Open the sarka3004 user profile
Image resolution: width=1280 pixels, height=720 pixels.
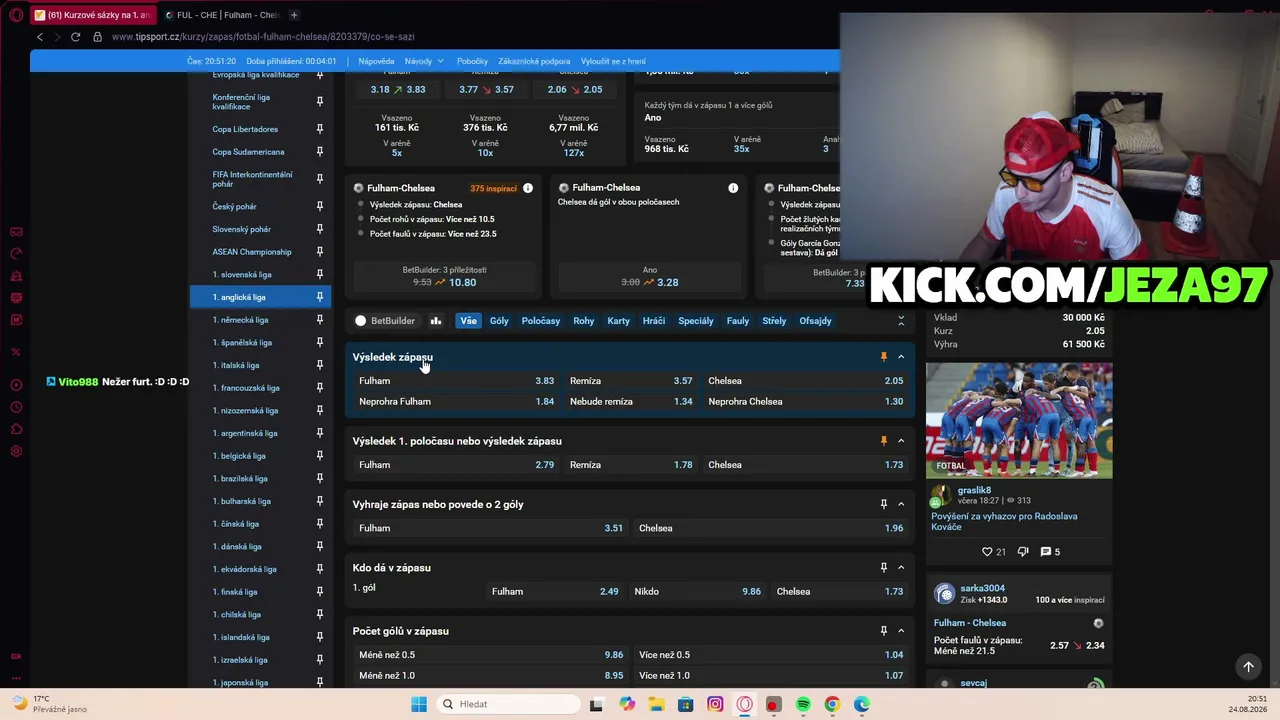click(982, 588)
